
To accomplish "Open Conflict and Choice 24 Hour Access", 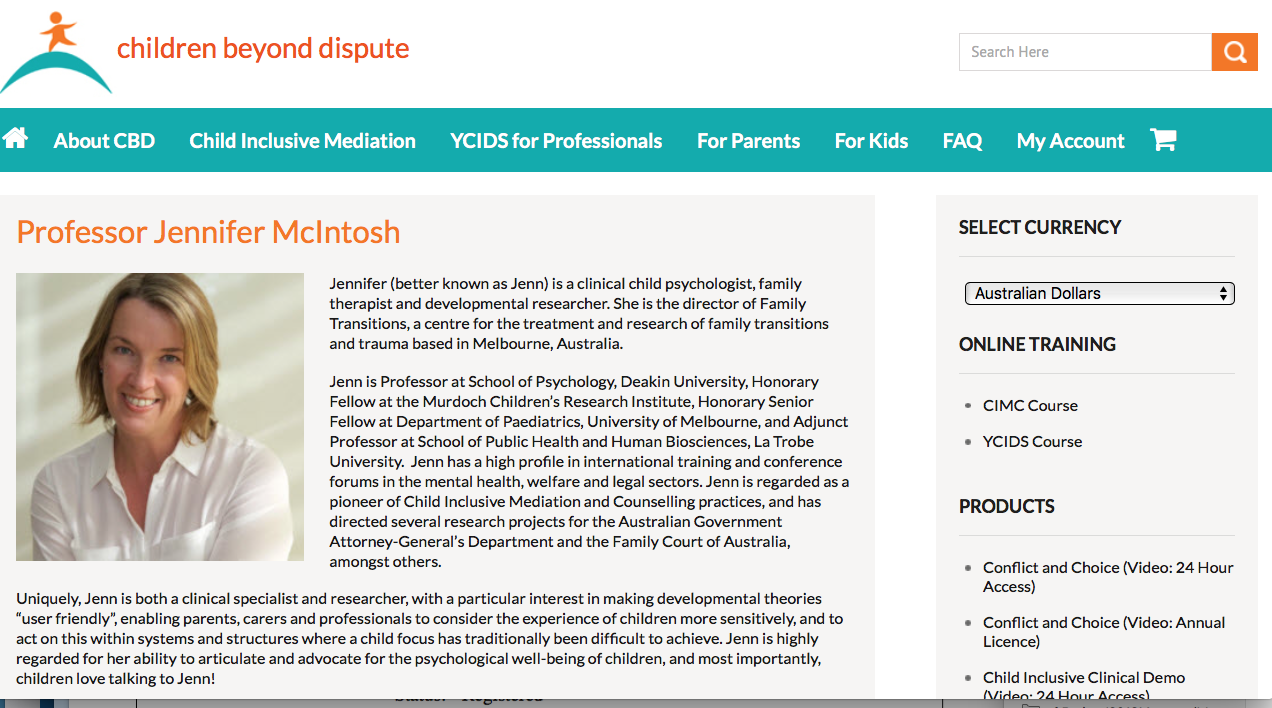I will point(1107,577).
